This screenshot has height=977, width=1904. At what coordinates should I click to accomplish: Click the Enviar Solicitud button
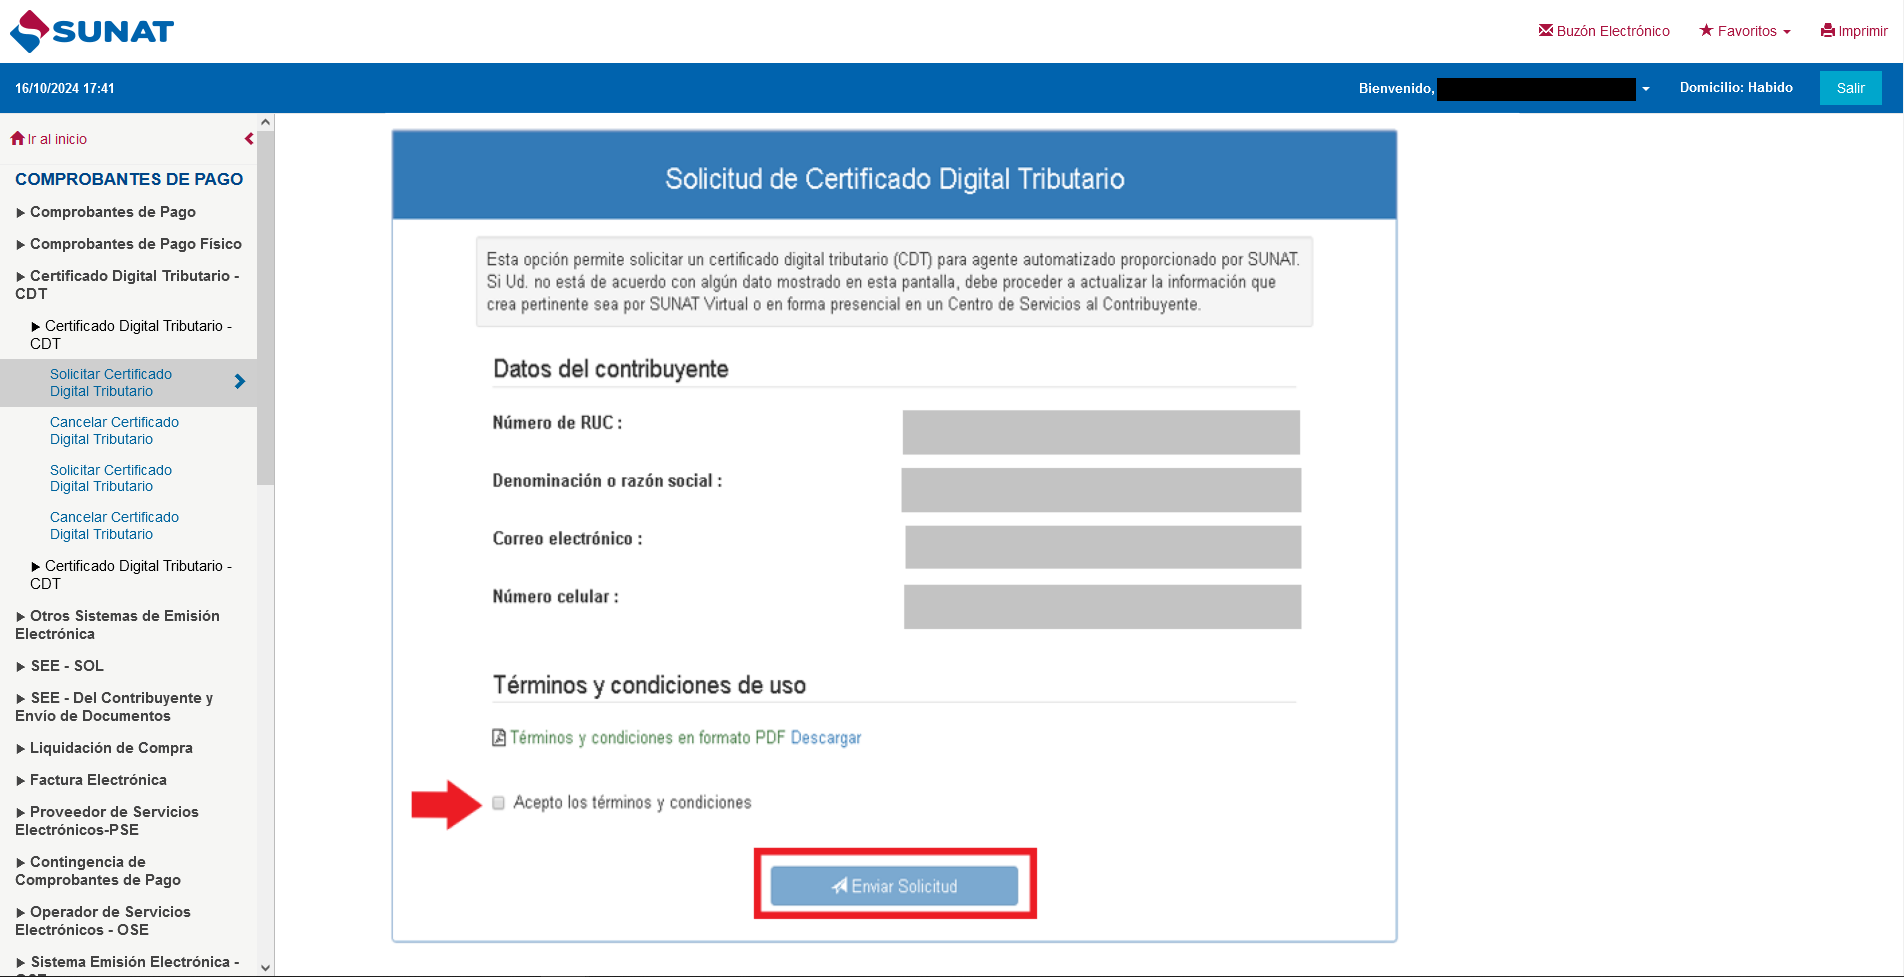click(x=894, y=886)
